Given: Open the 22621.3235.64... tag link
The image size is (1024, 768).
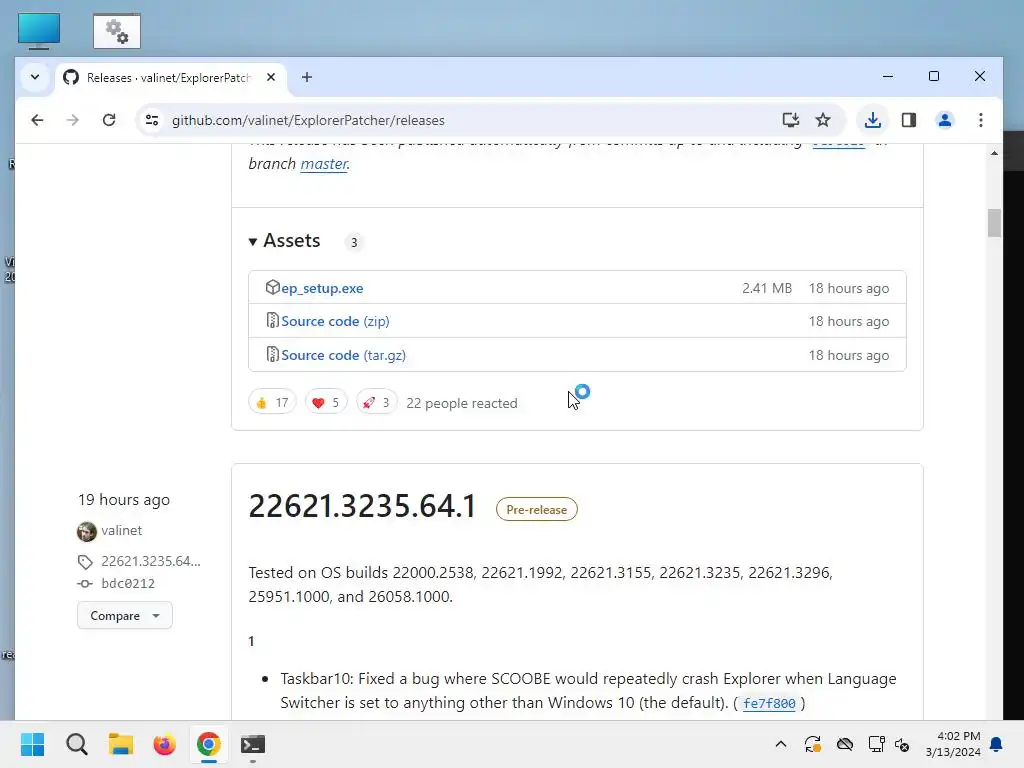Looking at the screenshot, I should pos(151,561).
